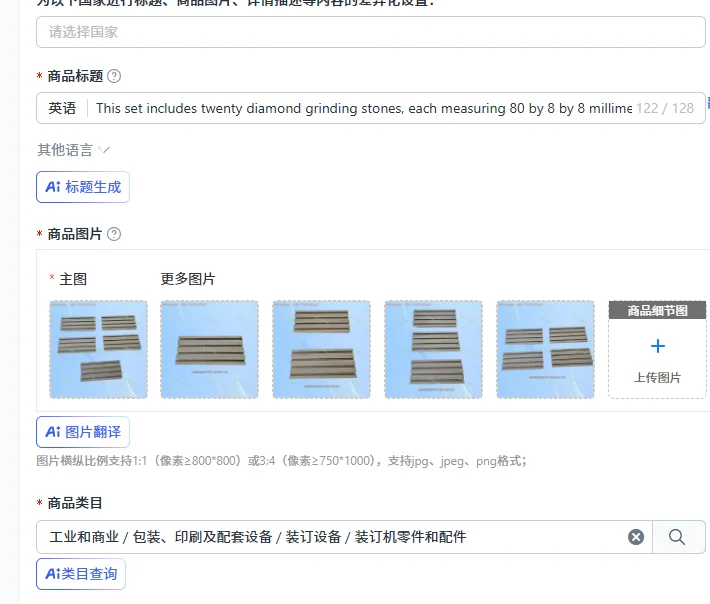Viewport: 710px width, 604px height.
Task: Click the 上传图片 label in 商品细节图 box
Action: pyautogui.click(x=657, y=378)
